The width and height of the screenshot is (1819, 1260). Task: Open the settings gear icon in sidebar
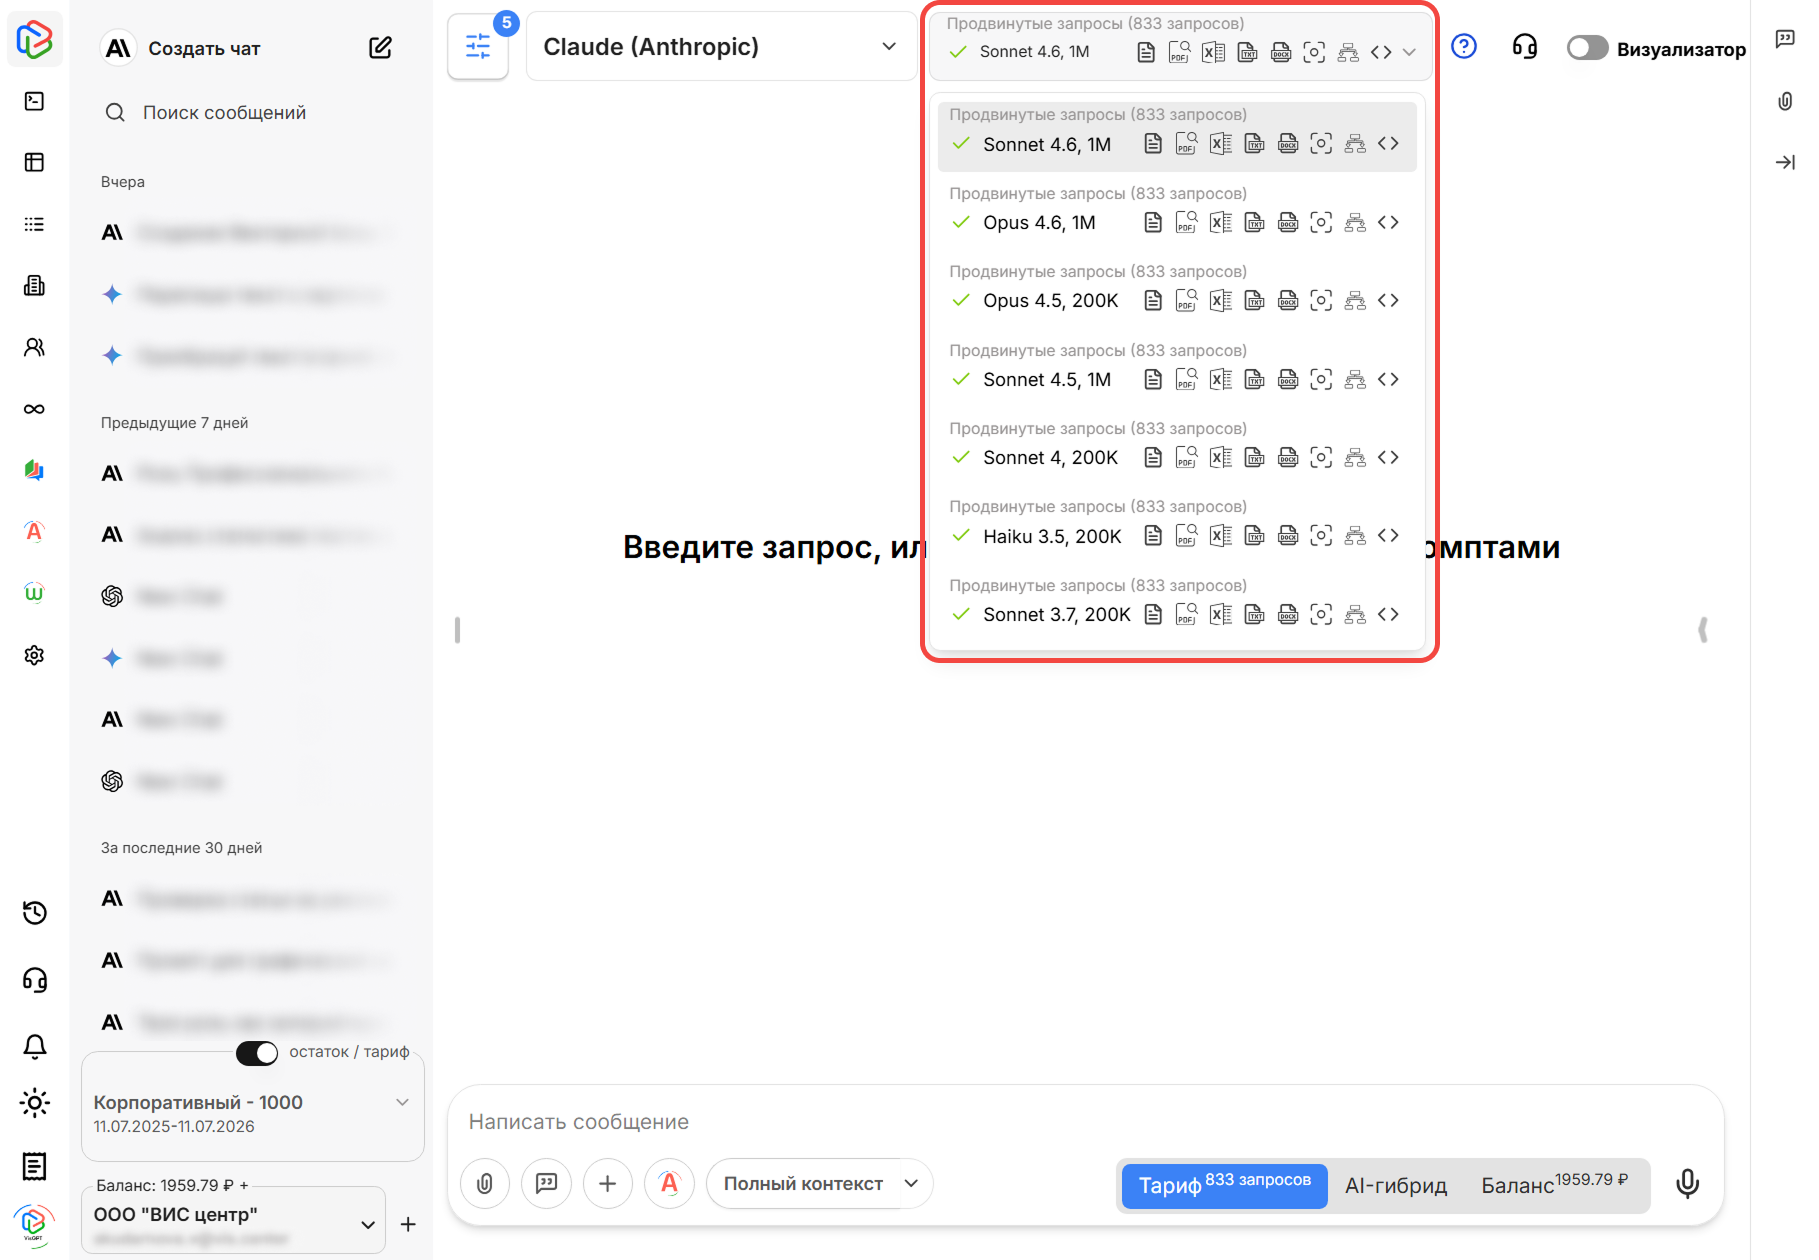34,655
